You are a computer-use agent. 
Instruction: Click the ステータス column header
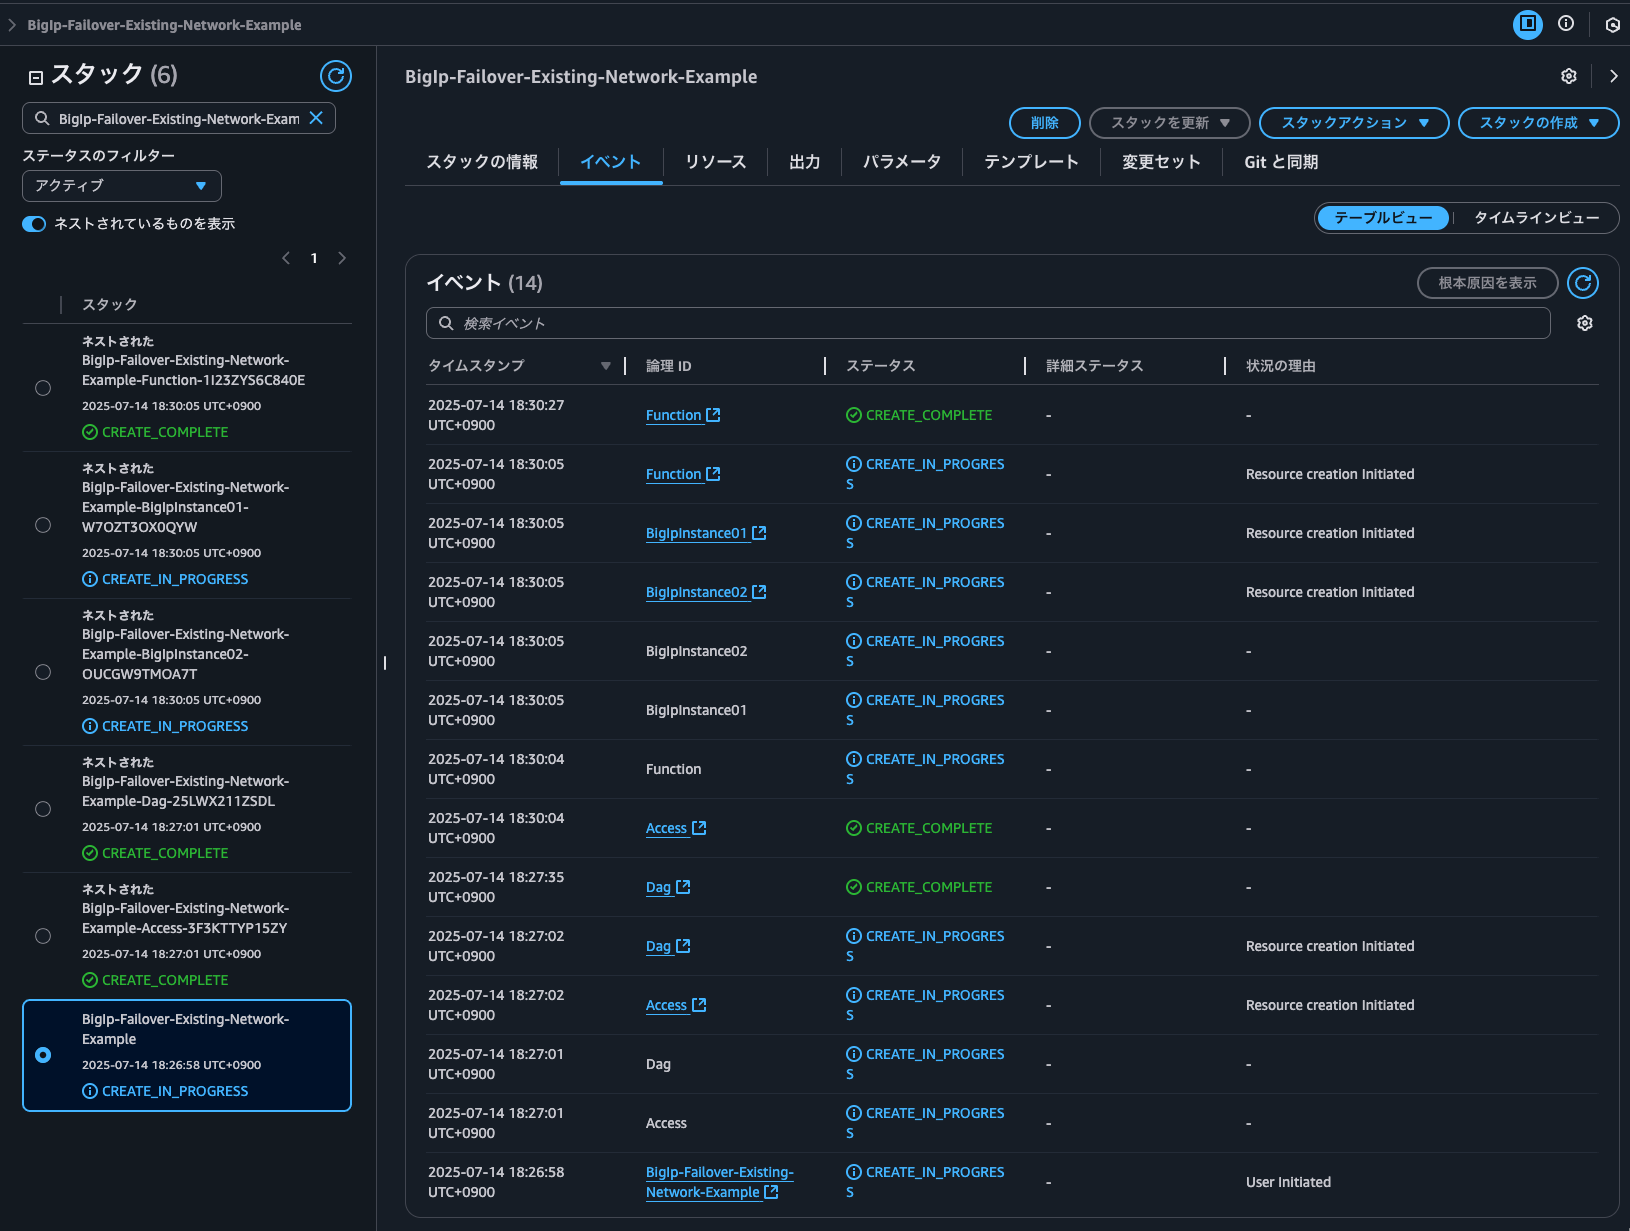881,366
